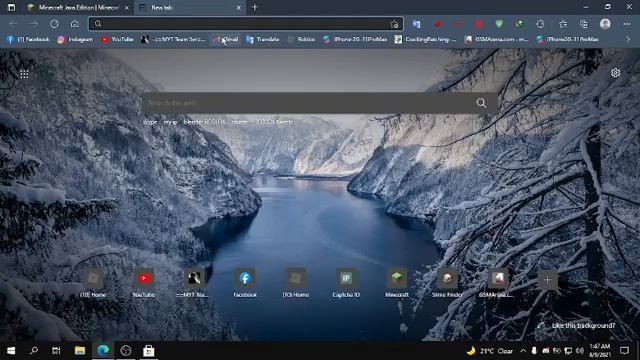This screenshot has width=640, height=360.
Task: Open the 21°C Clear weather widget
Action: (x=490, y=351)
